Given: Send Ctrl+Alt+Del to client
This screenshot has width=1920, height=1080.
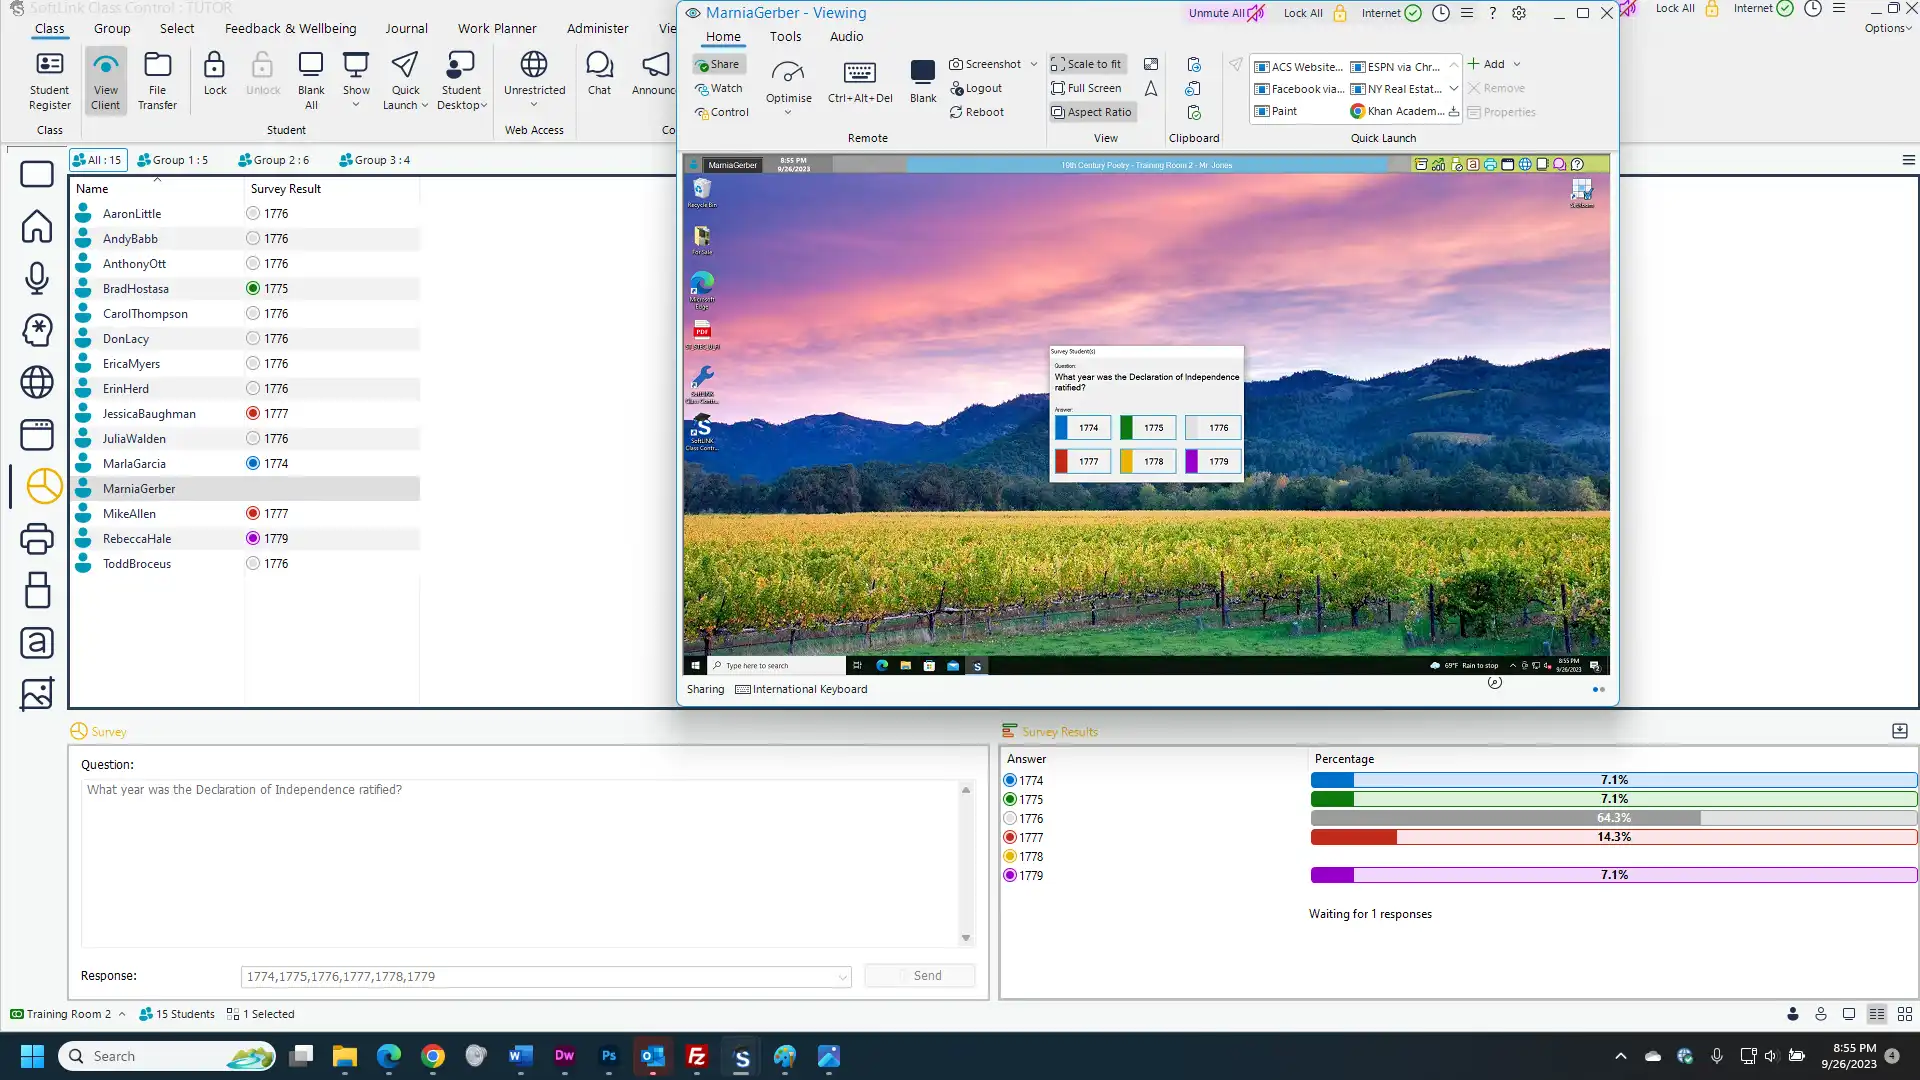Looking at the screenshot, I should tap(860, 80).
